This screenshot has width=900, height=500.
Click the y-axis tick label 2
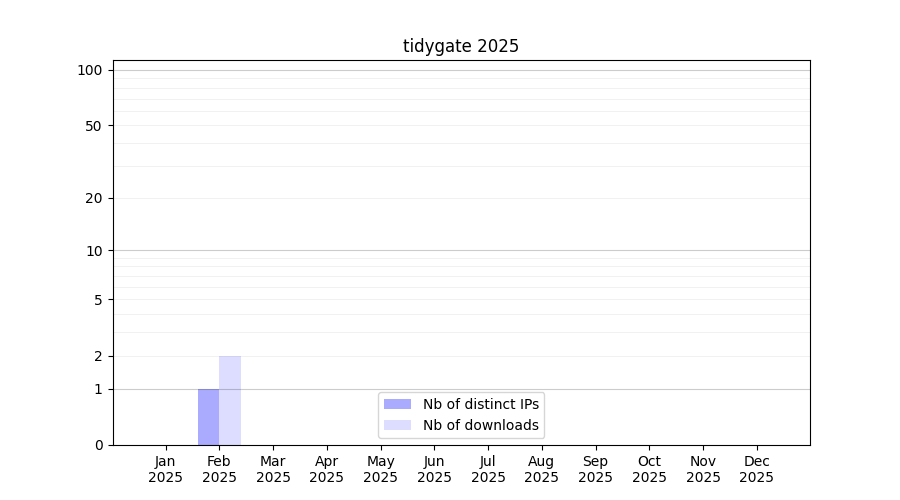pyautogui.click(x=98, y=356)
